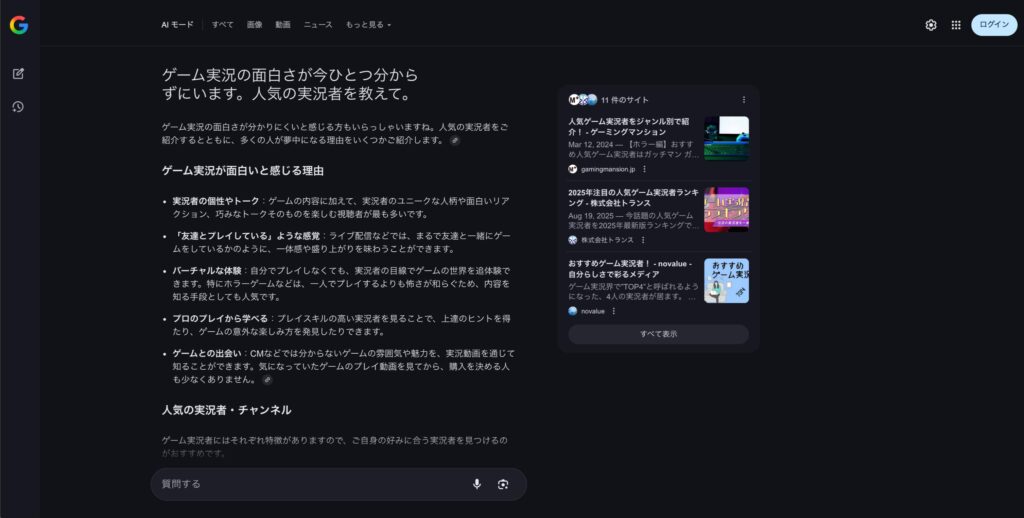The width and height of the screenshot is (1024, 518).
Task: Switch to the ニュース tab
Action: 318,24
